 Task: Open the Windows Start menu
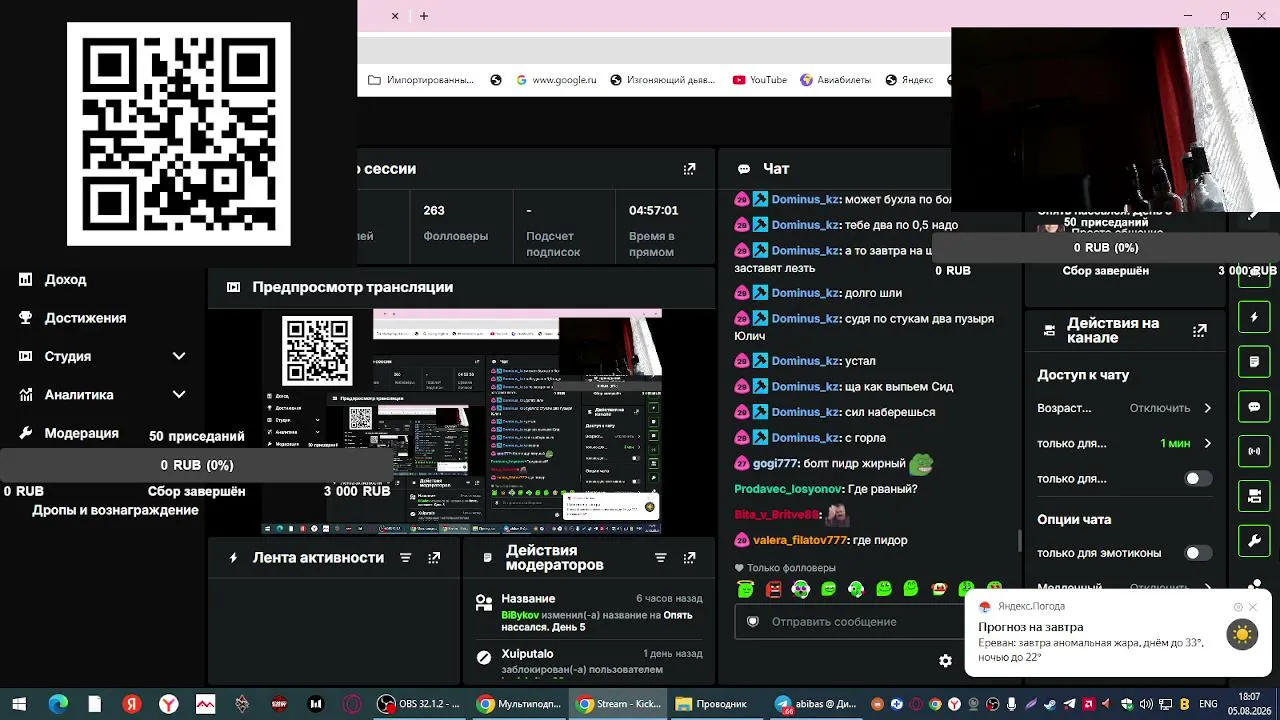click(19, 704)
